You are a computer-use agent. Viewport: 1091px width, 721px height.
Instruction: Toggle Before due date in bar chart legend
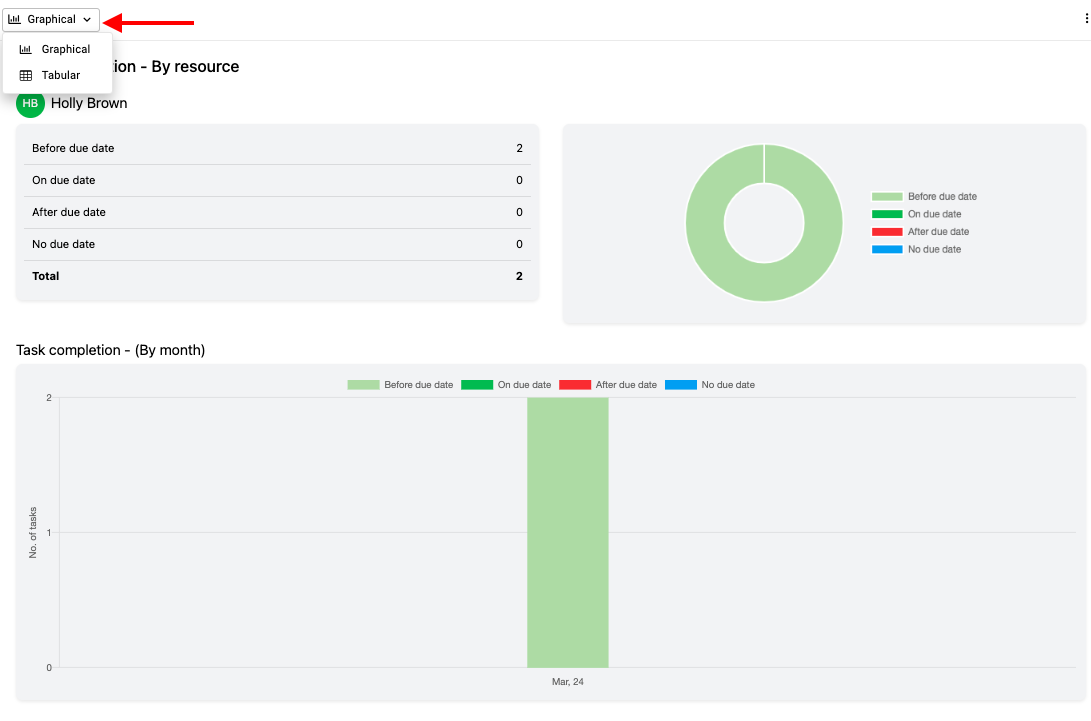pyautogui.click(x=400, y=385)
